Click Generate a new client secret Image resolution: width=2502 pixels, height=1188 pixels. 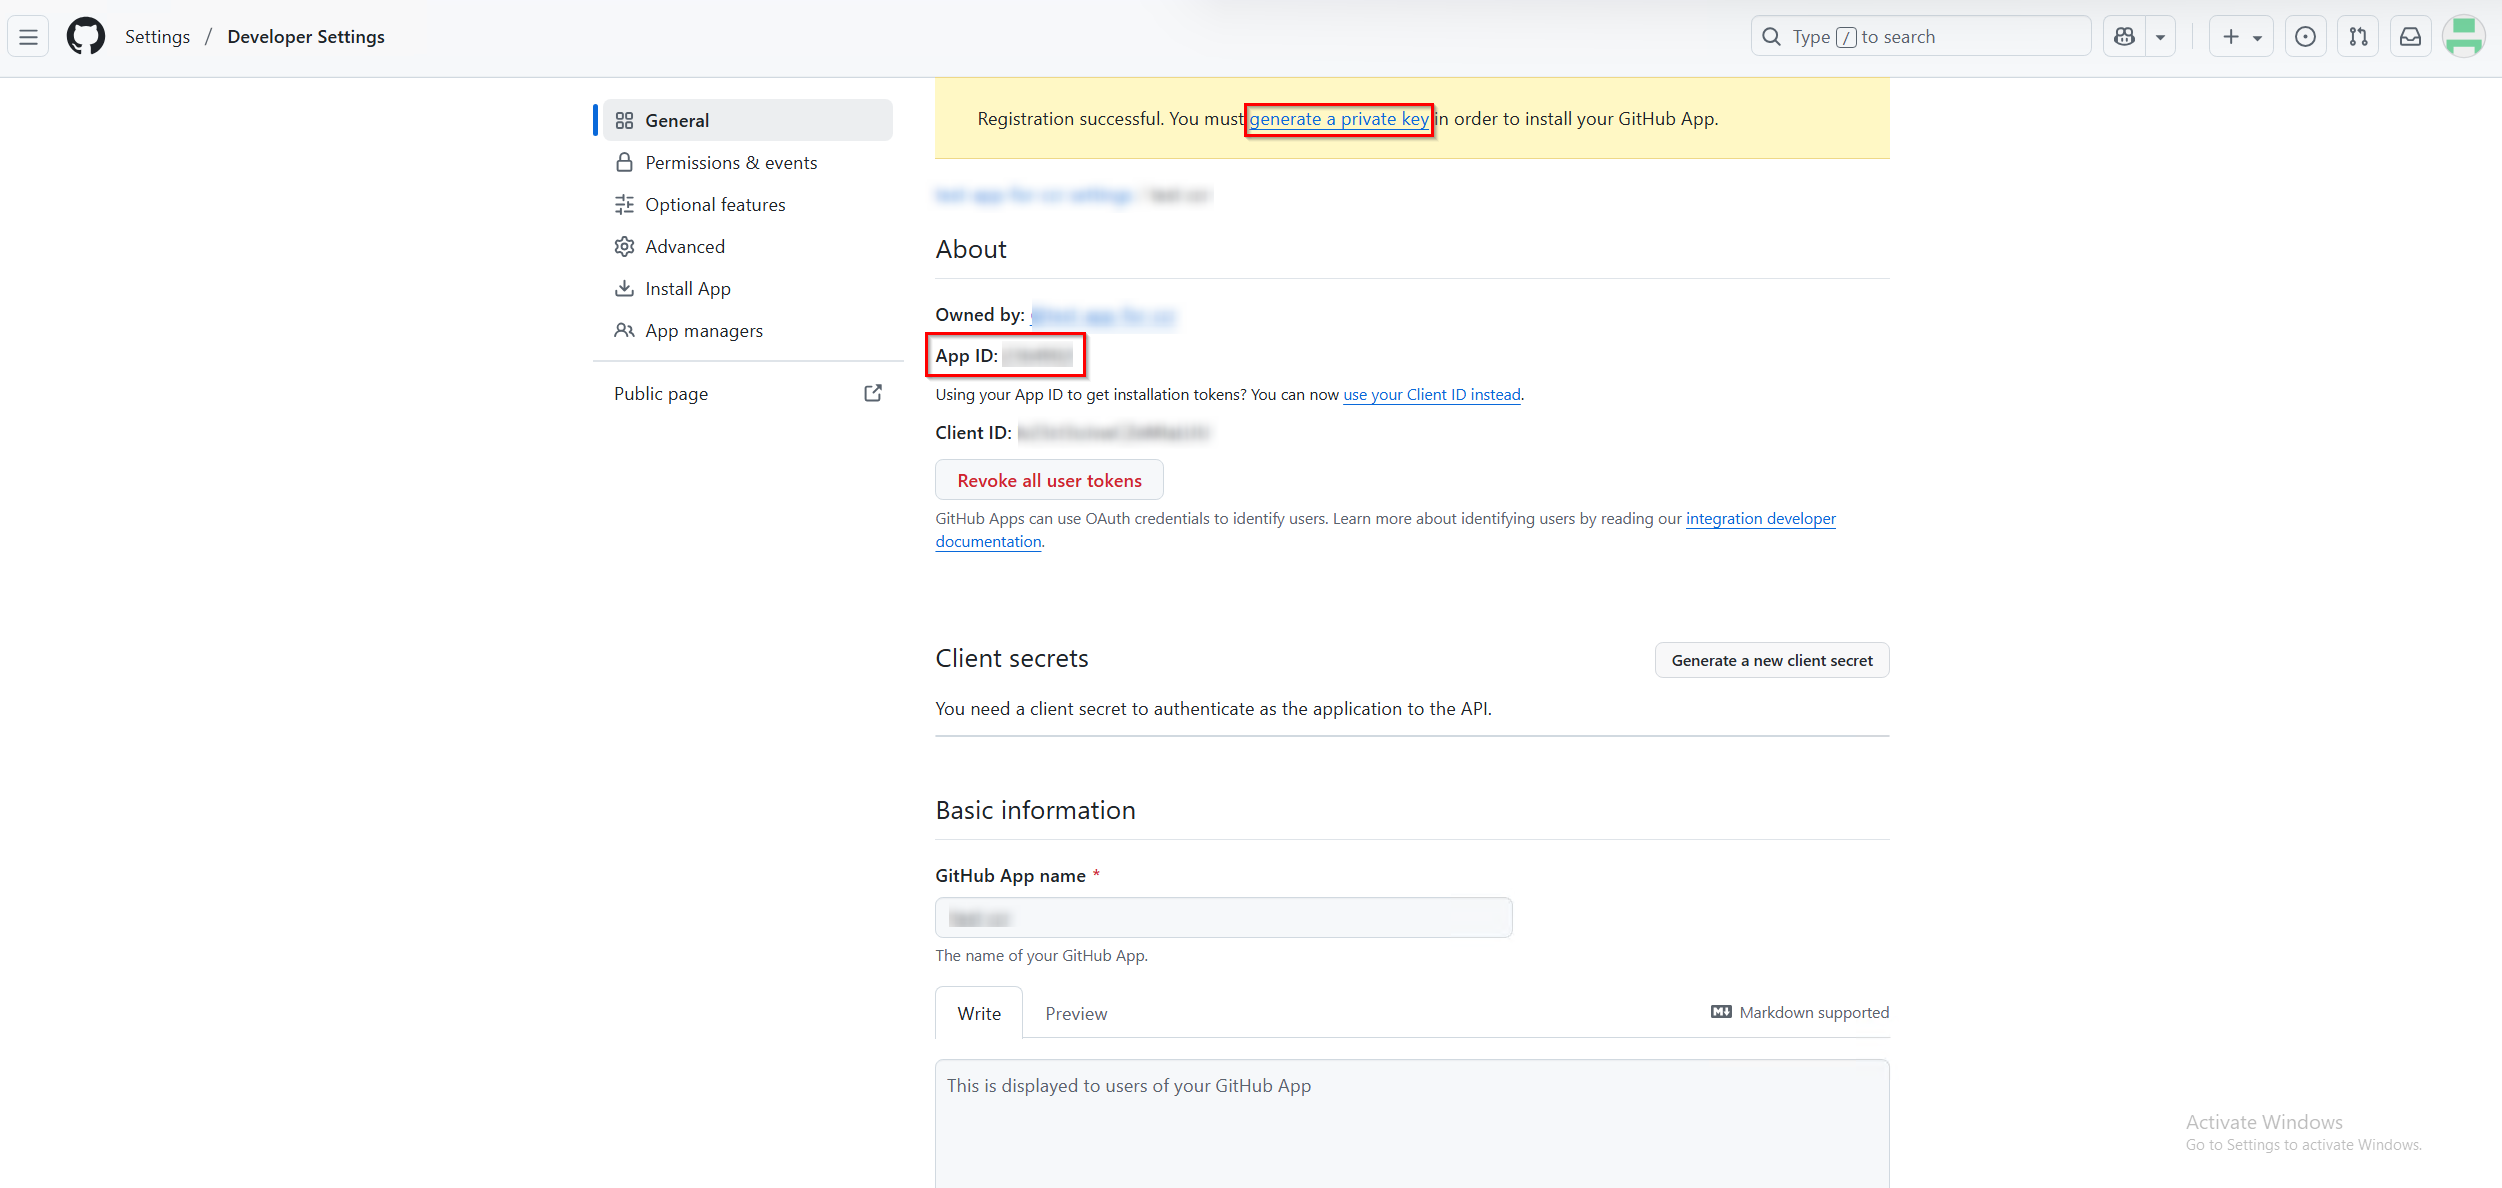click(x=1771, y=660)
